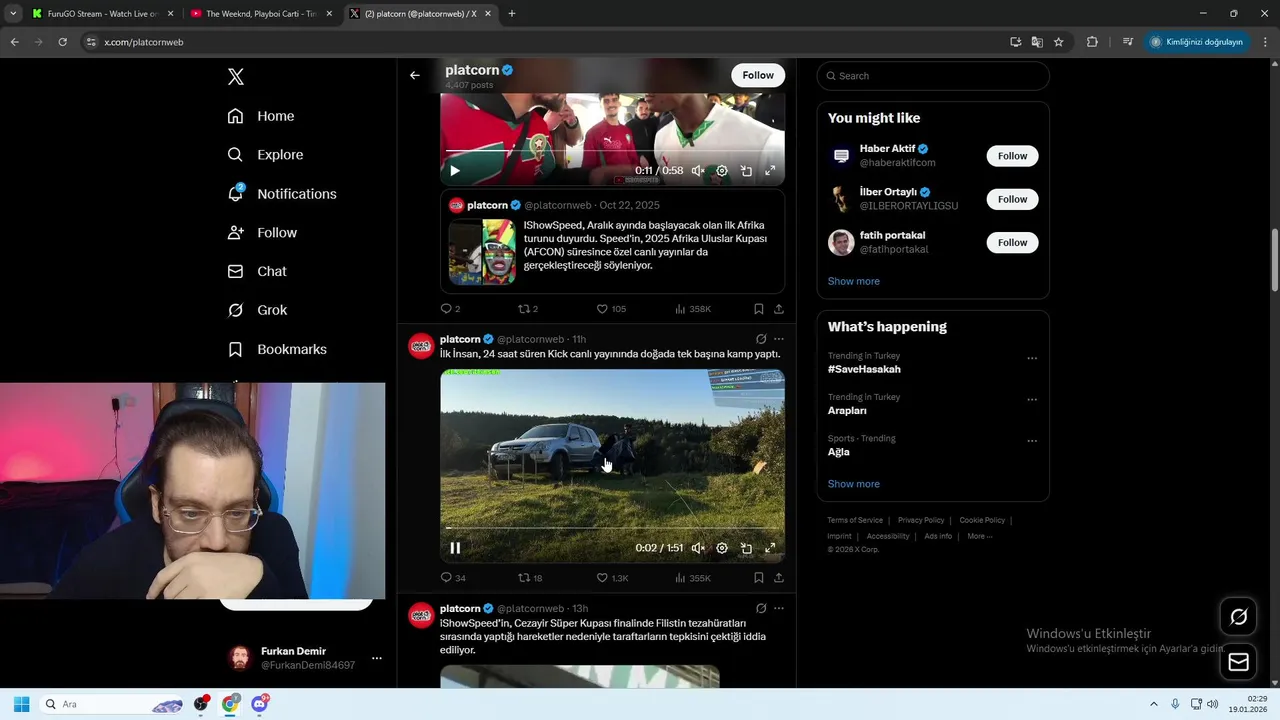Mute the camping video sound
Image resolution: width=1280 pixels, height=720 pixels.
[698, 548]
